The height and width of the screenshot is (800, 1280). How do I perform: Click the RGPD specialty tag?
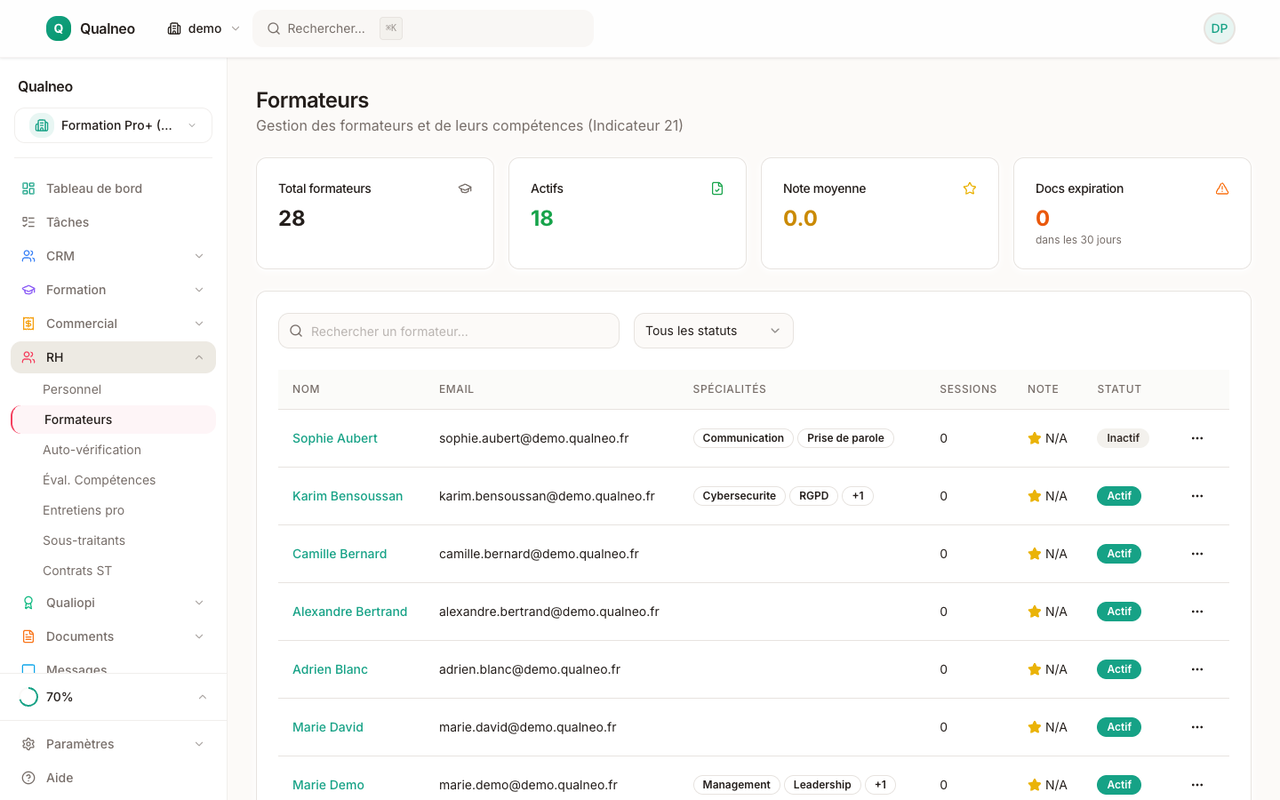click(x=814, y=496)
